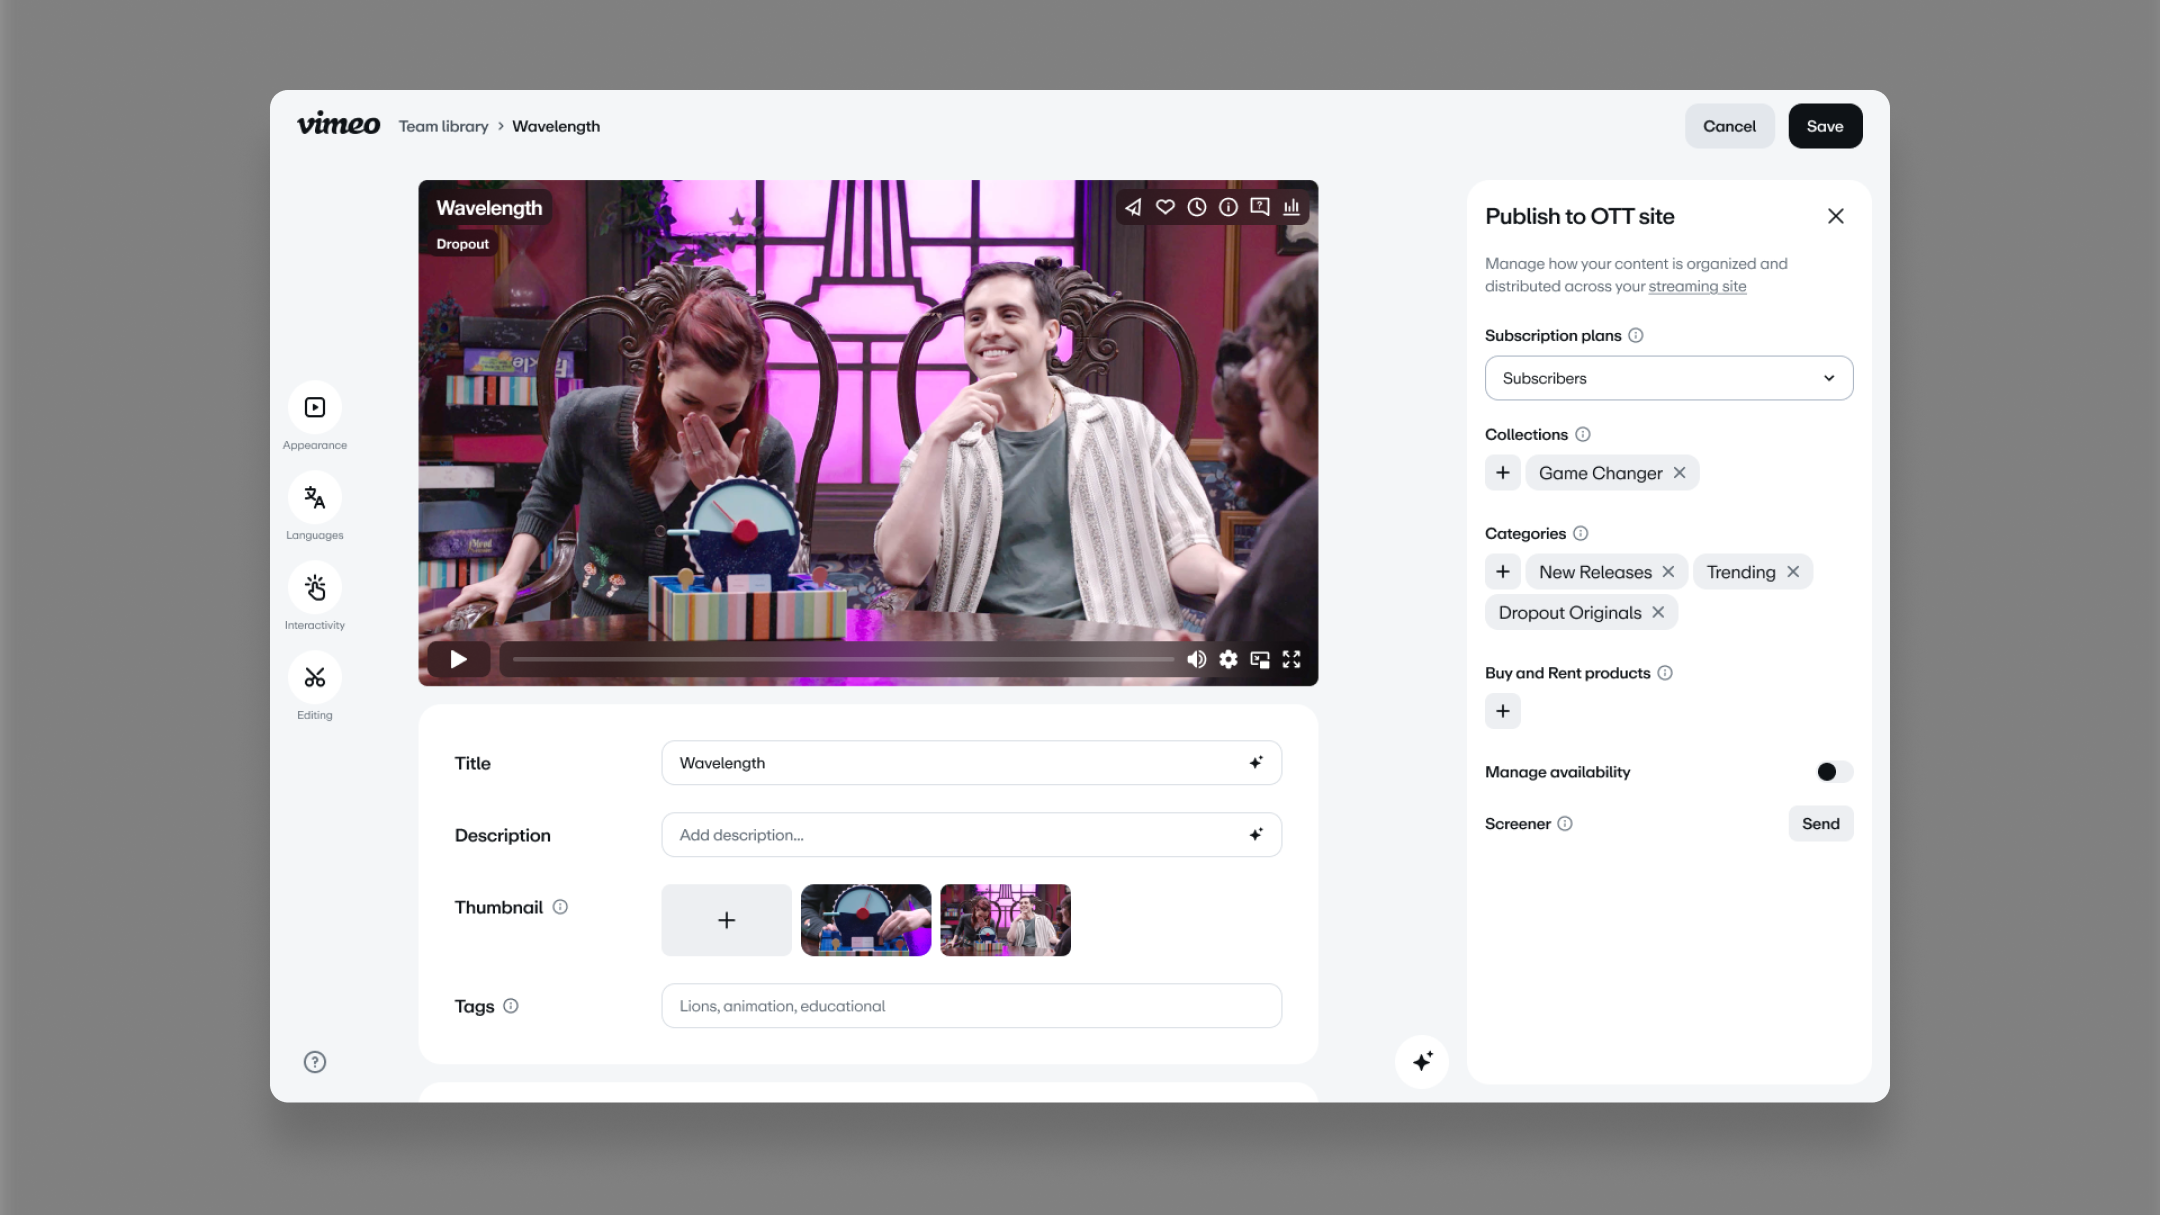Open the streaming site link
The width and height of the screenshot is (2160, 1215).
point(1698,286)
